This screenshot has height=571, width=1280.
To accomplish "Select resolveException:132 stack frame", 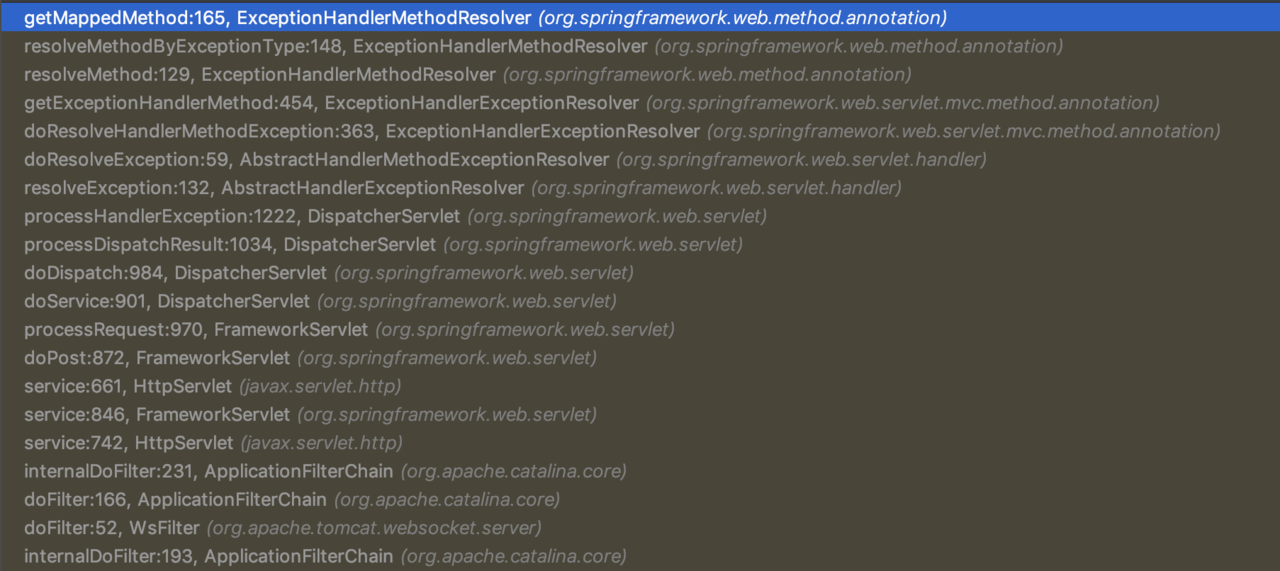I will [x=640, y=188].
